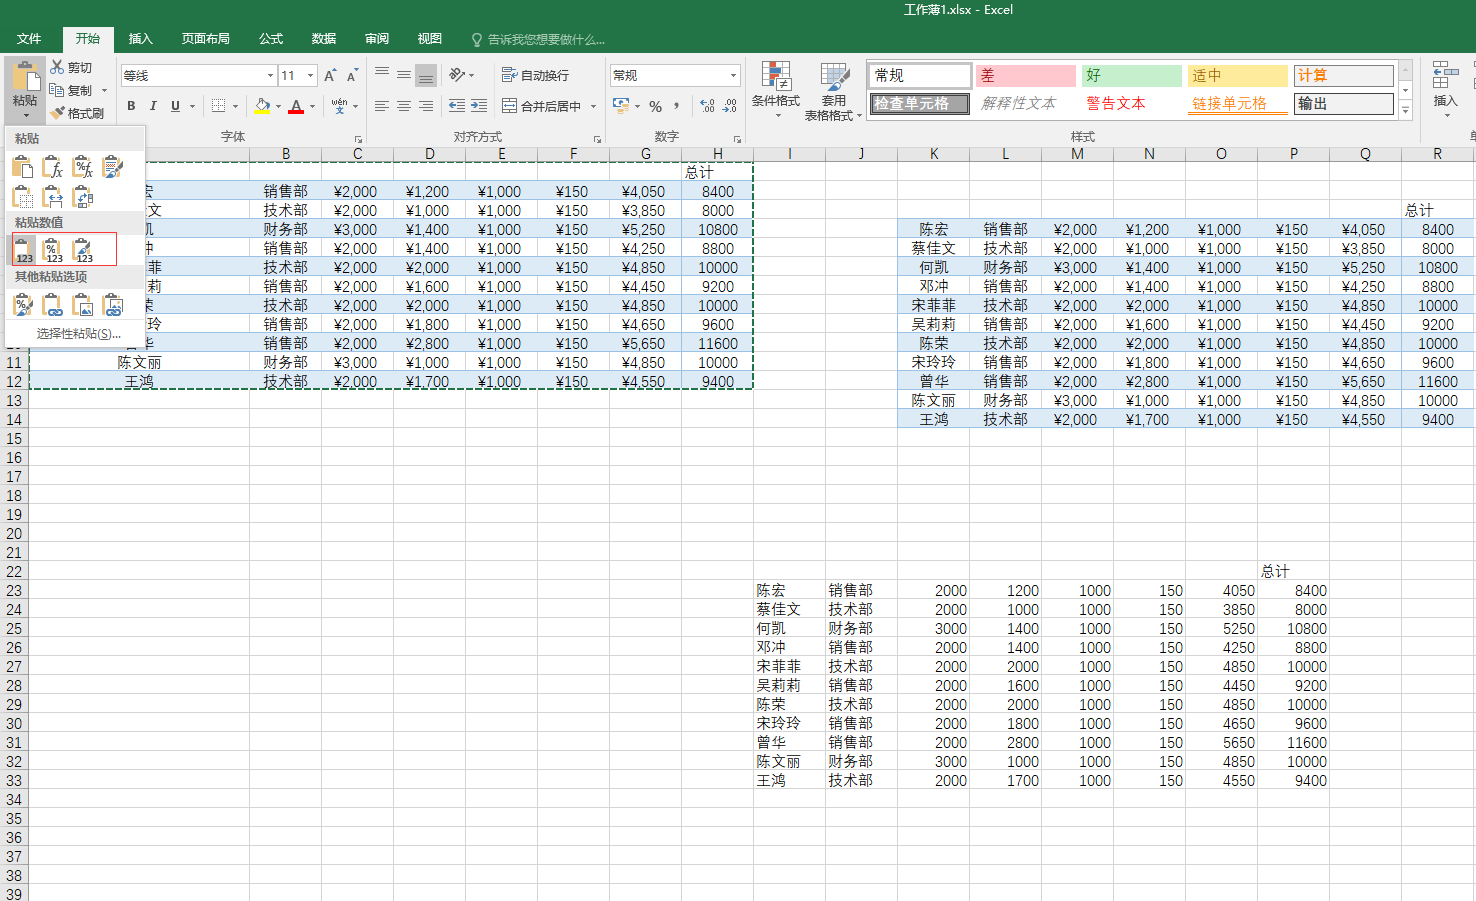Expand the number format dropdown (常规)
The width and height of the screenshot is (1476, 901).
733,76
